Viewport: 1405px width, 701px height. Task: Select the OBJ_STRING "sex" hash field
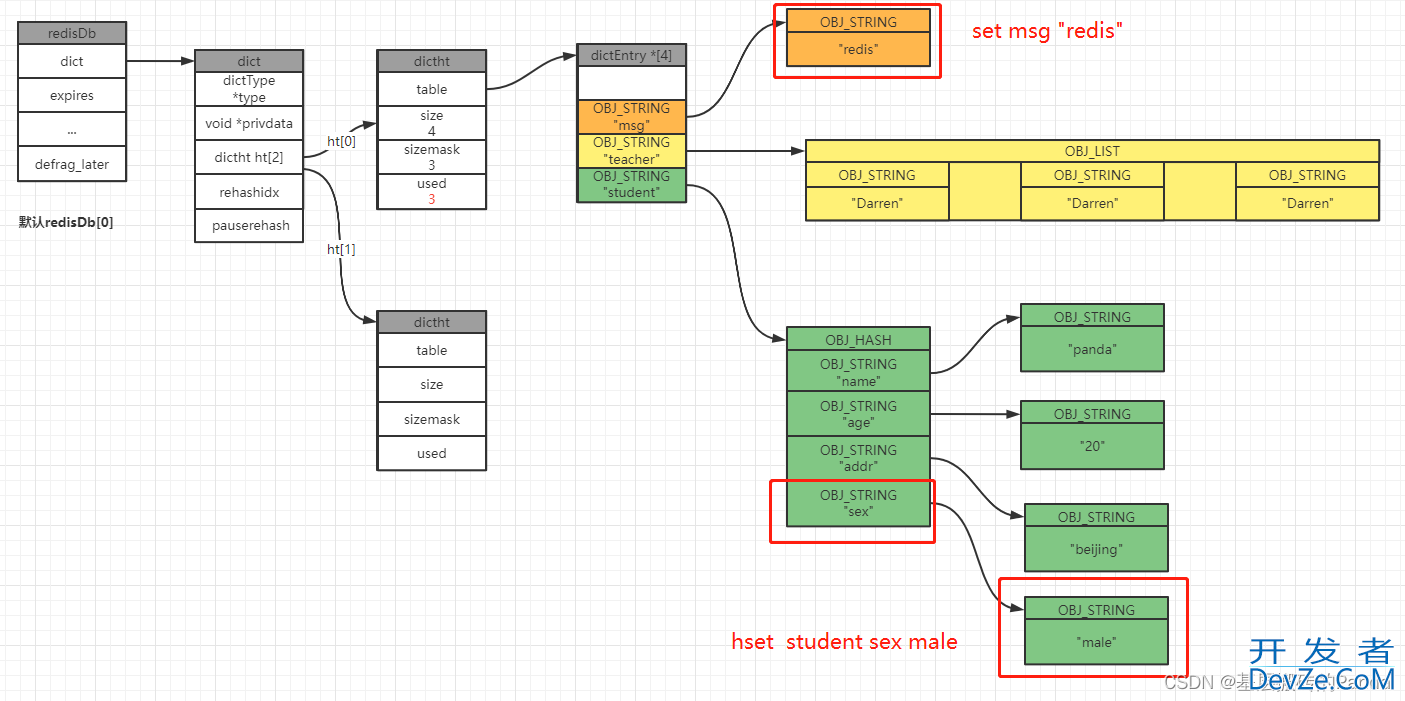[x=858, y=503]
